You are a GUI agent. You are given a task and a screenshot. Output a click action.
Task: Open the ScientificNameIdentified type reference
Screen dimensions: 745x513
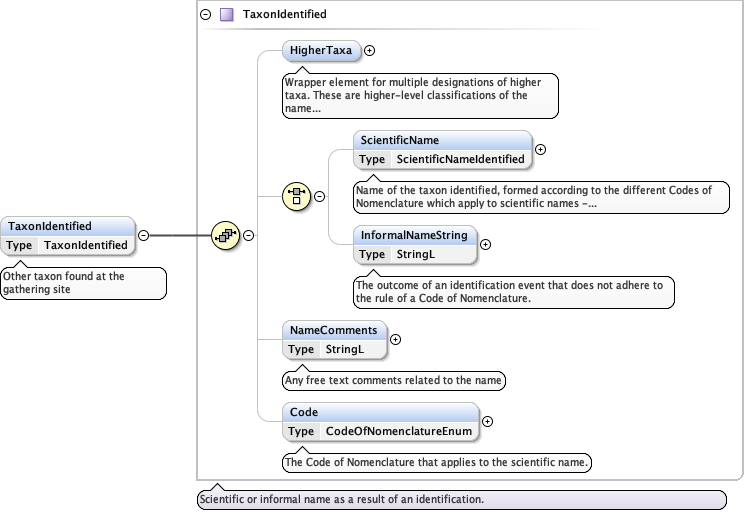point(460,159)
